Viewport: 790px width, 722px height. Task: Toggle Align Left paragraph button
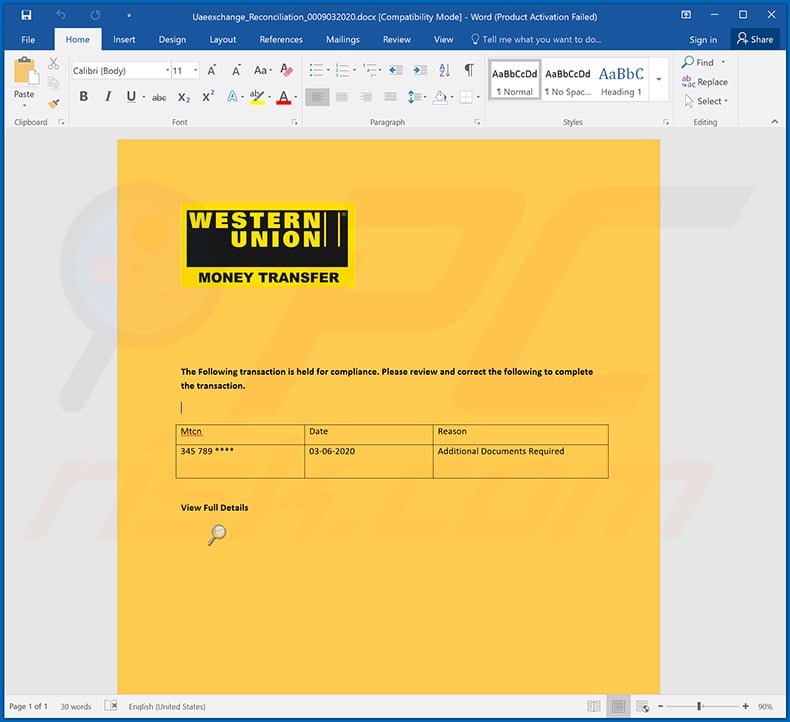click(317, 97)
